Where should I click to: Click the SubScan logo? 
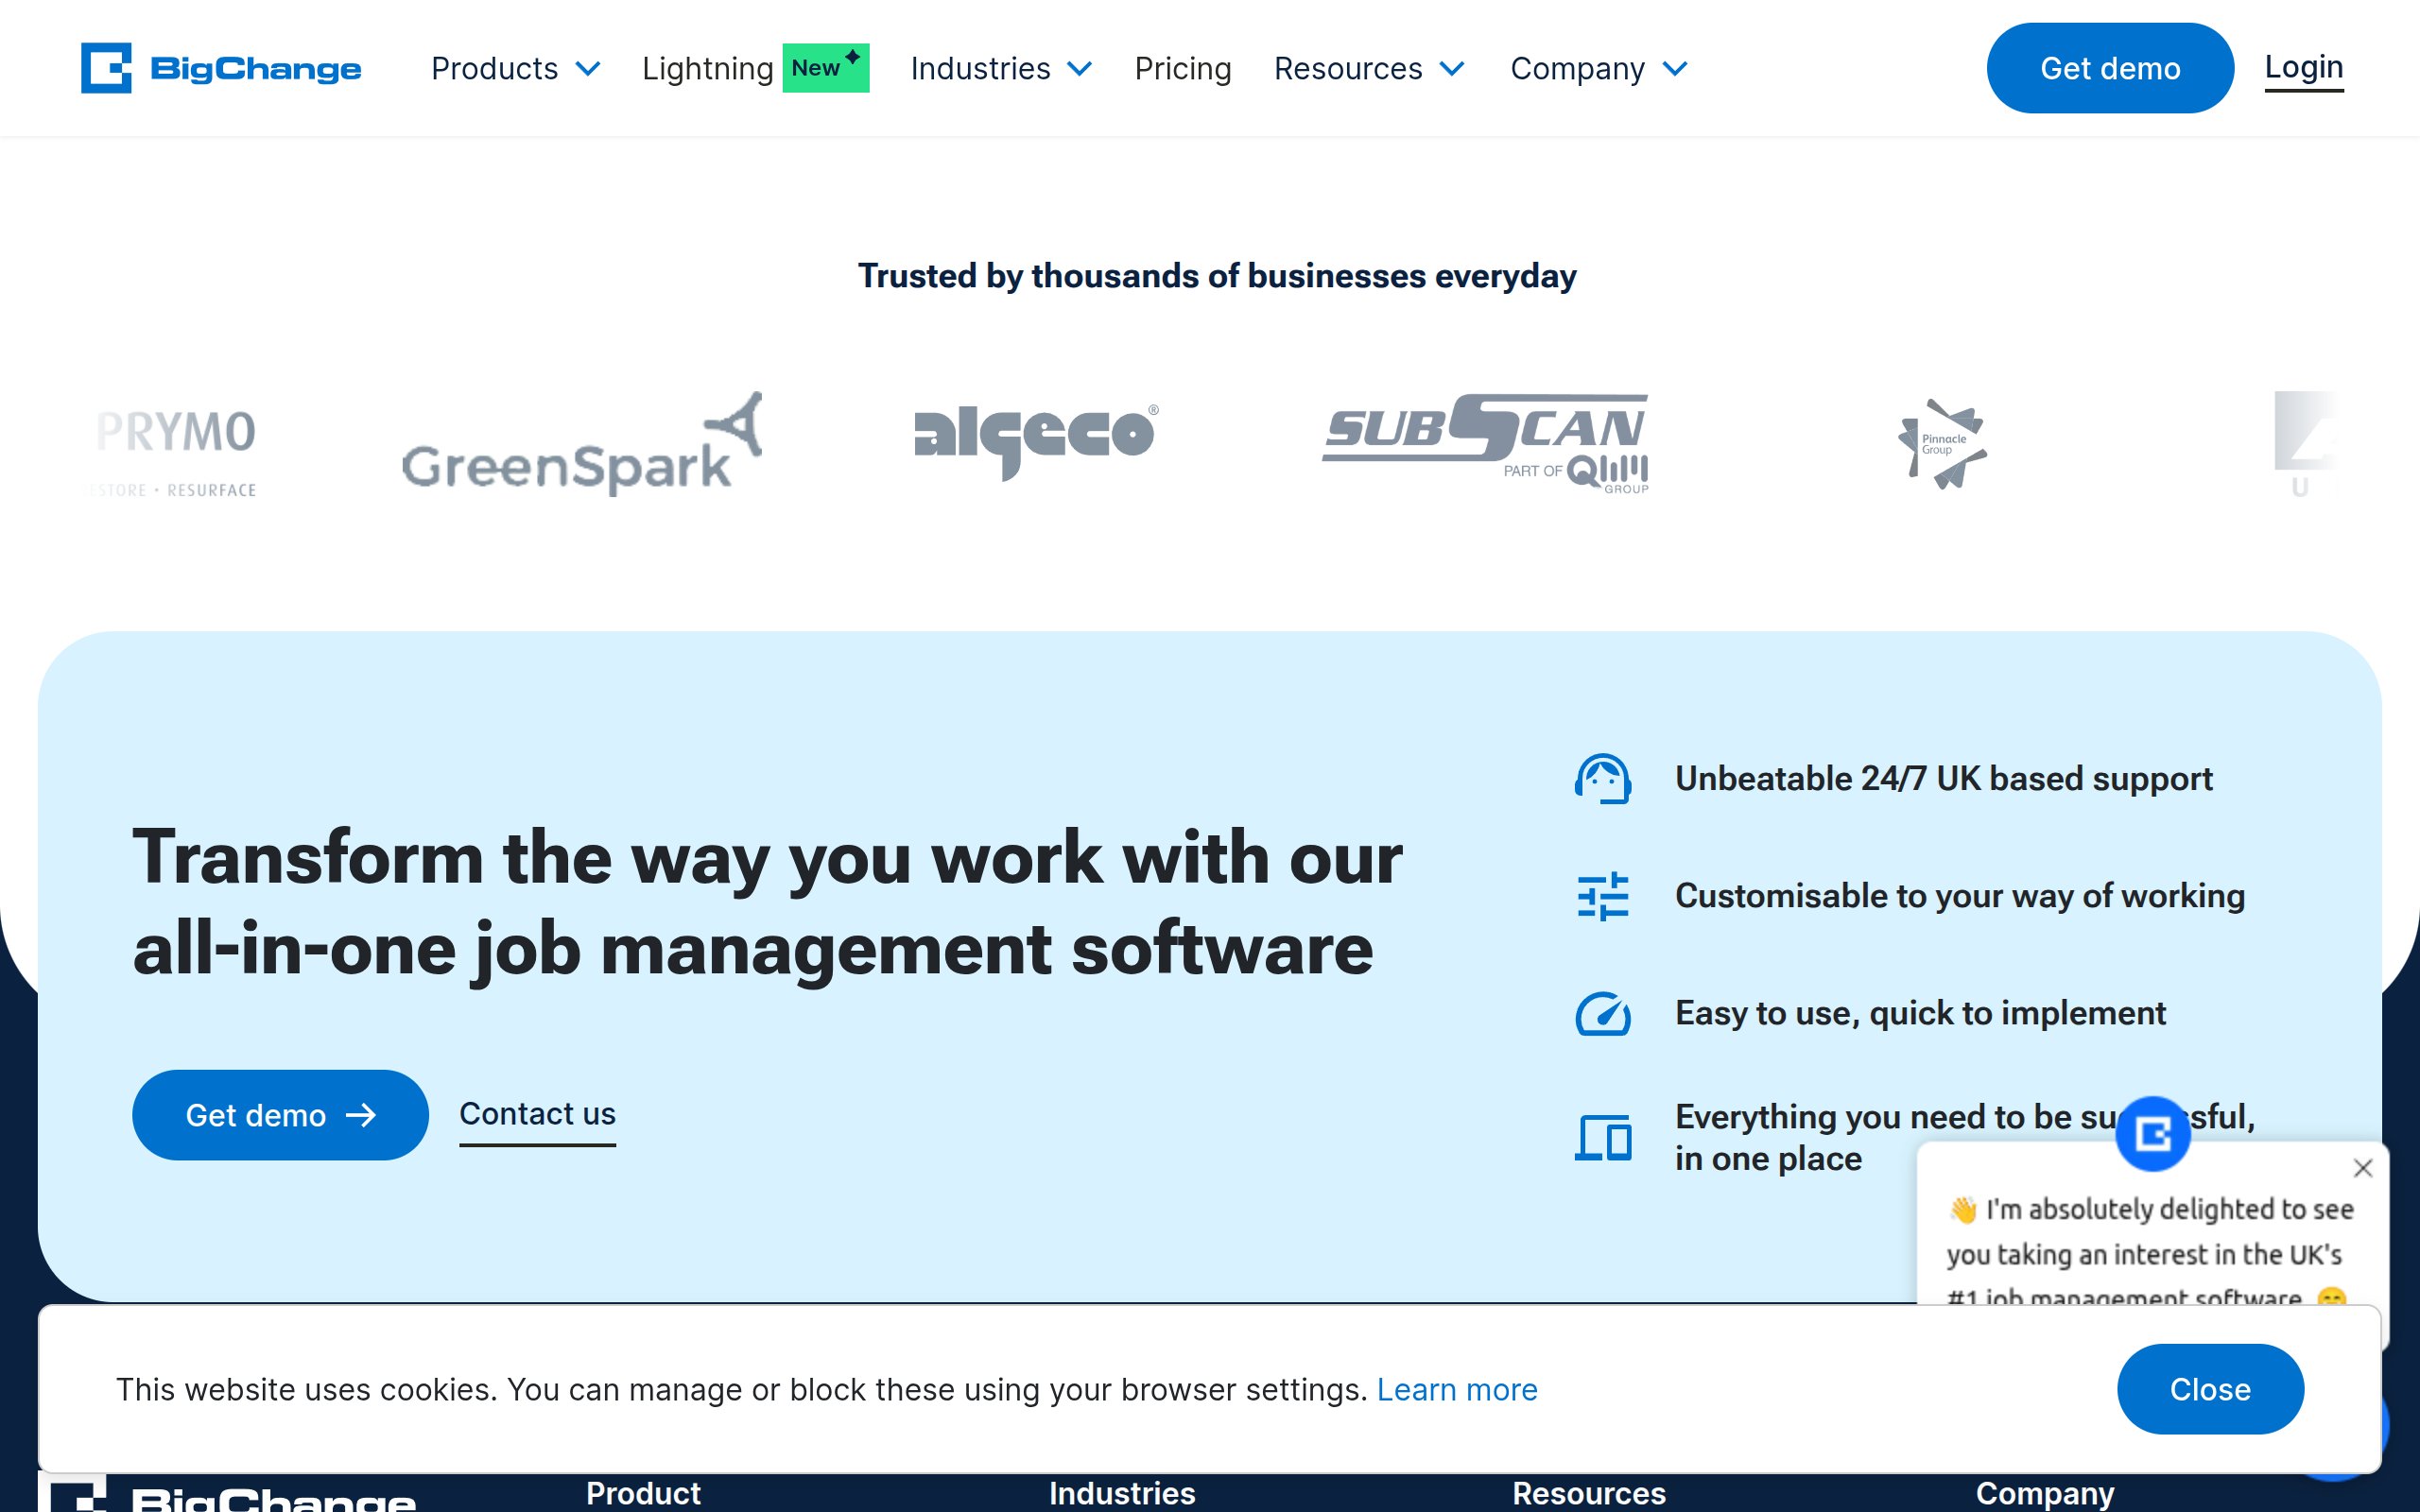point(1485,443)
